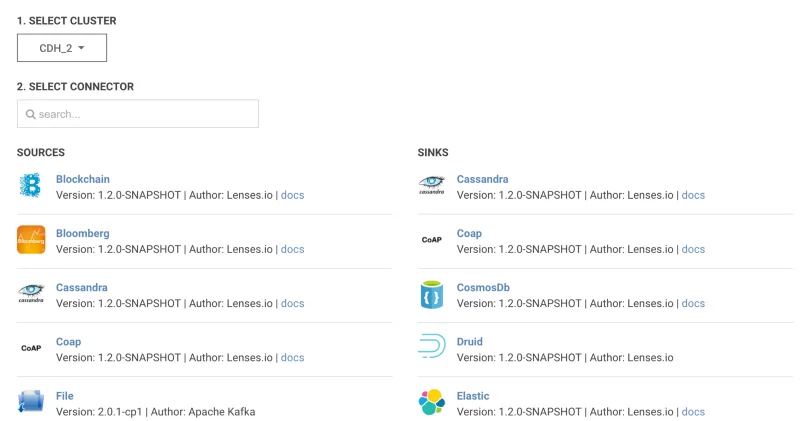Click the search magnifier icon
Screen dimensions: 800x421
pos(31,114)
